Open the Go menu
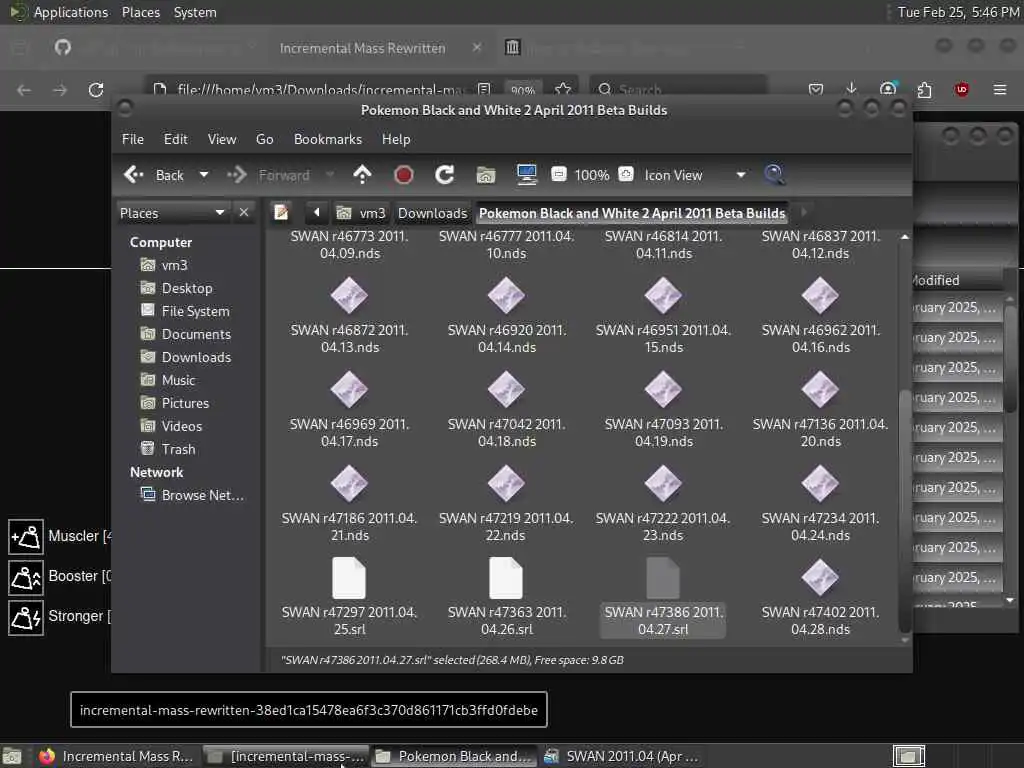The width and height of the screenshot is (1024, 768). click(x=264, y=139)
